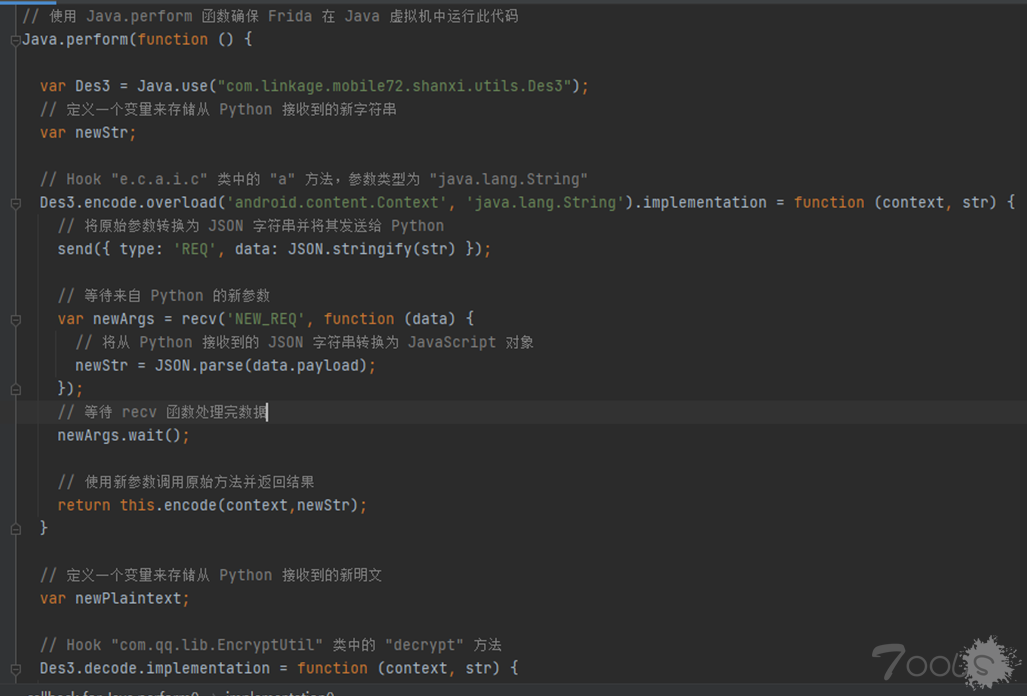Click the callback for Java.perform() breadcrumb
The image size is (1027, 696).
point(110,692)
